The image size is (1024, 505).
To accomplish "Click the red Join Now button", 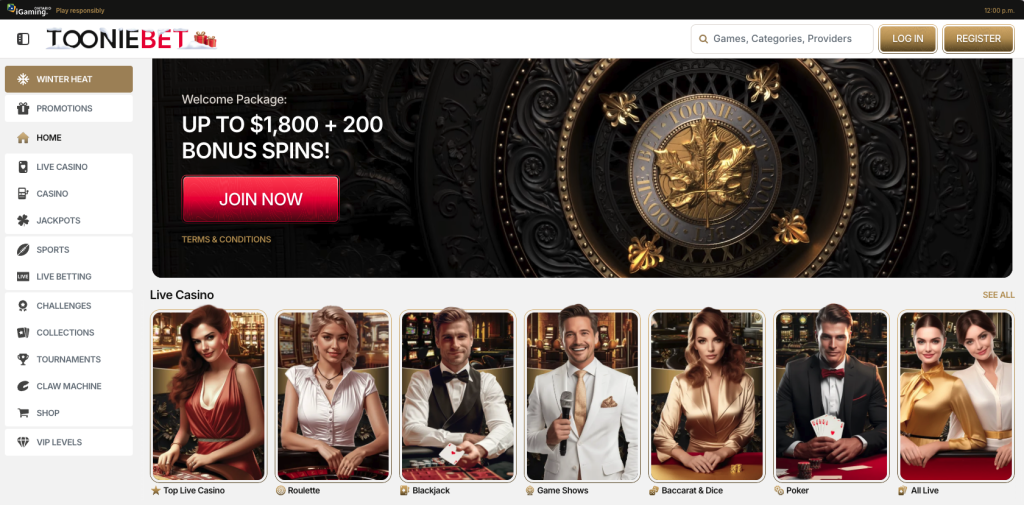I will pyautogui.click(x=261, y=199).
